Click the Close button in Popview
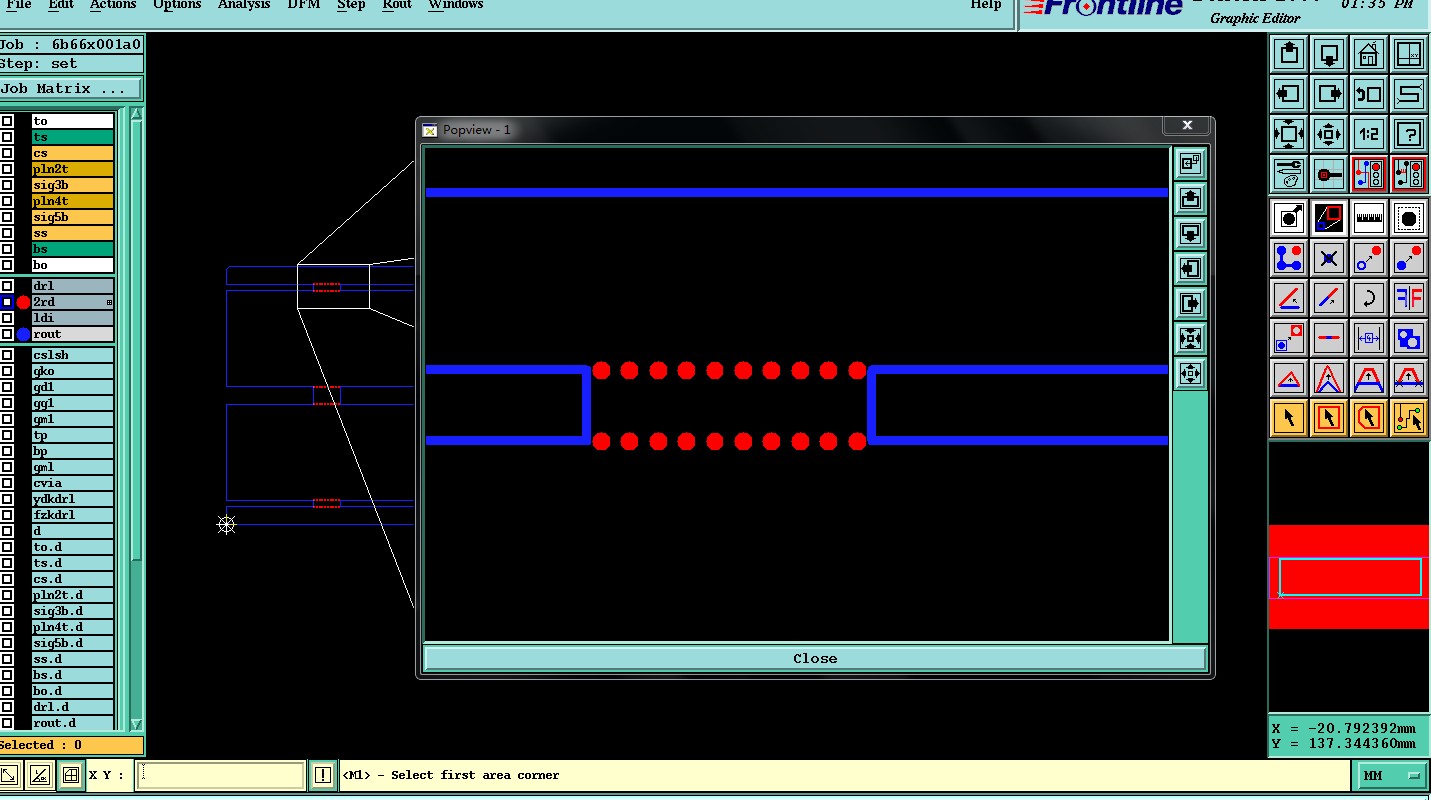This screenshot has width=1431, height=800. pyautogui.click(x=815, y=658)
